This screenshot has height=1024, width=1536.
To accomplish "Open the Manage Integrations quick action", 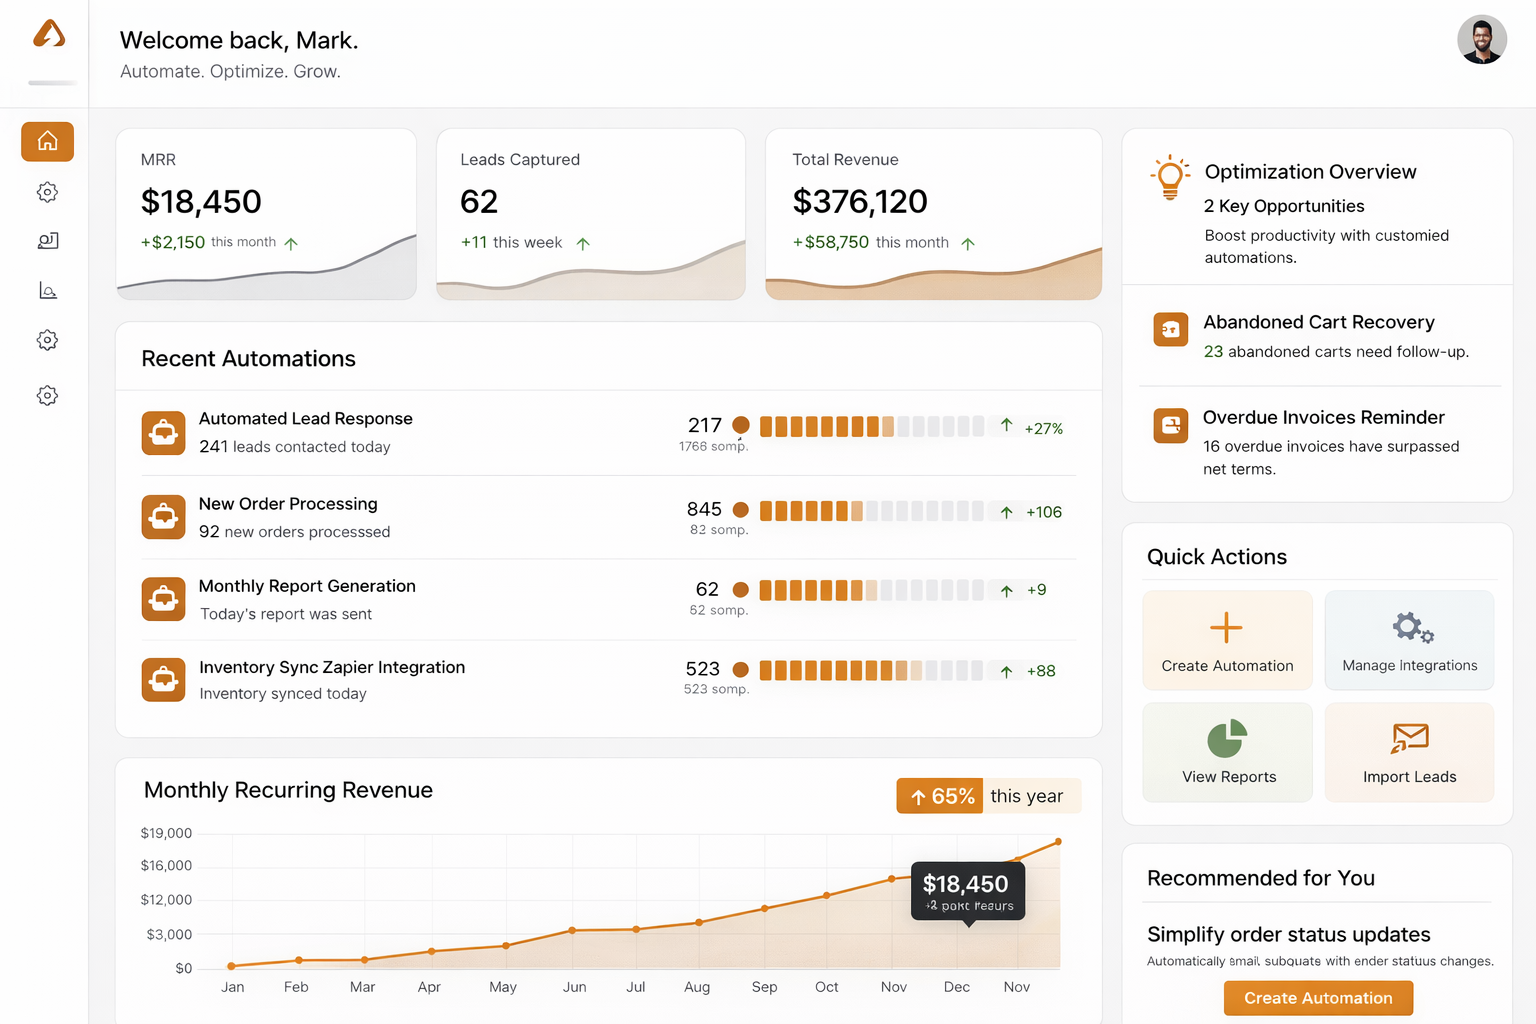I will pos(1409,640).
